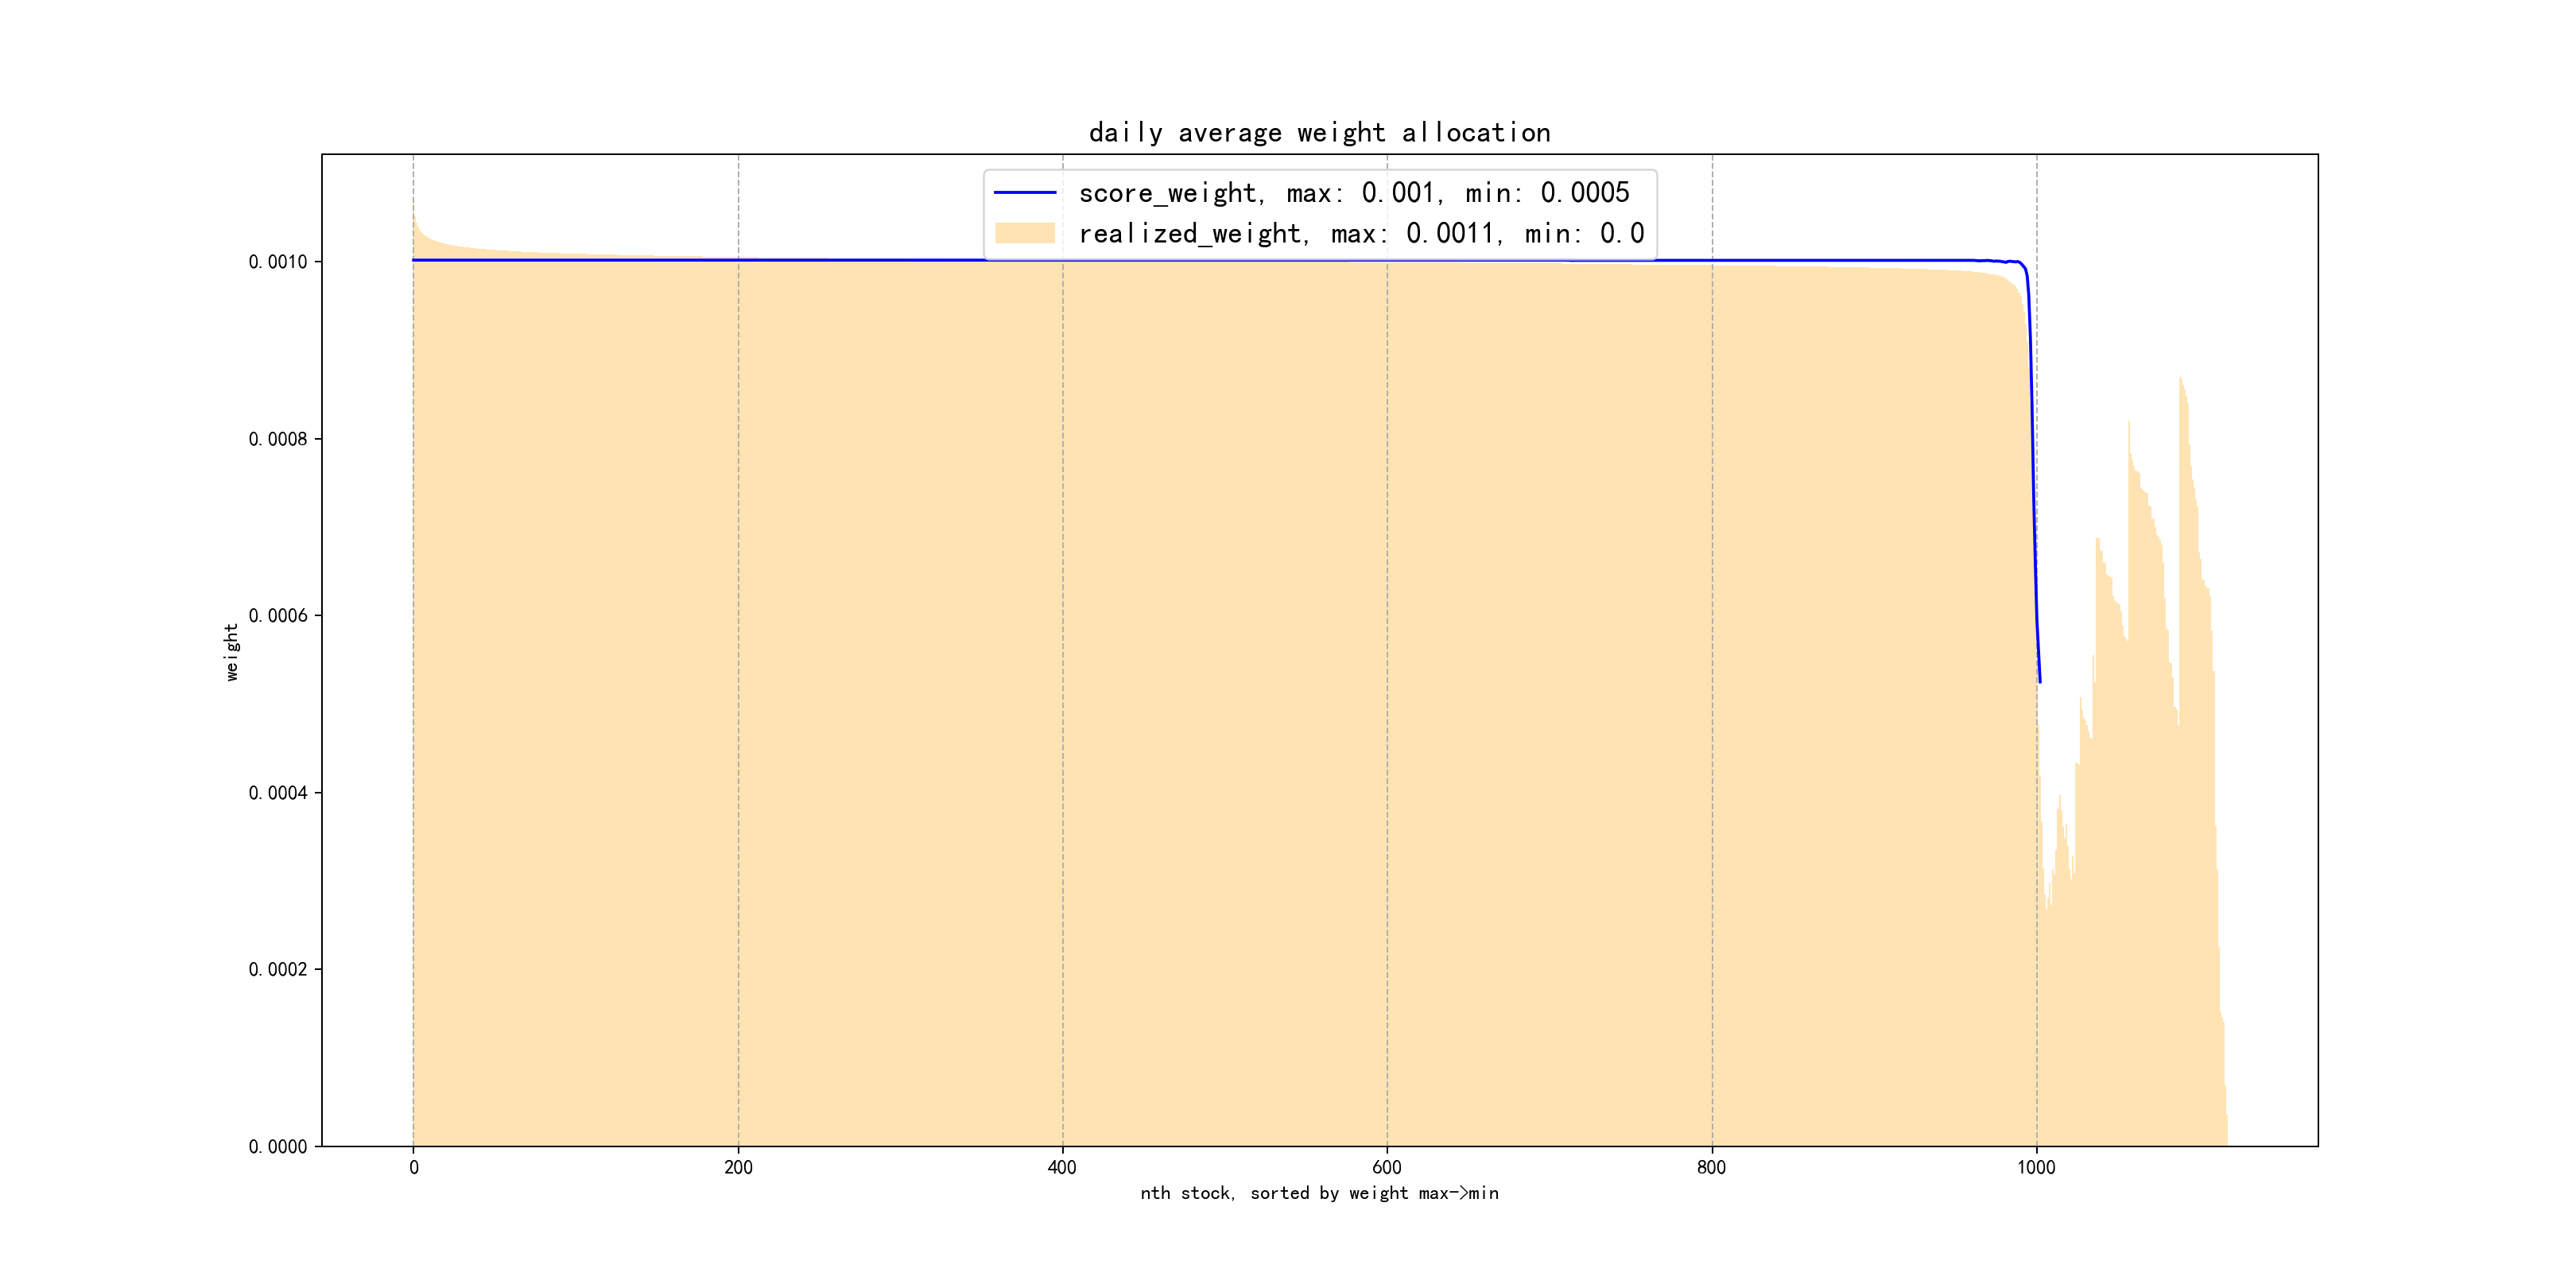Click the y-axis tick label 0.0006
The width and height of the screenshot is (2576, 1288).
pyautogui.click(x=278, y=616)
